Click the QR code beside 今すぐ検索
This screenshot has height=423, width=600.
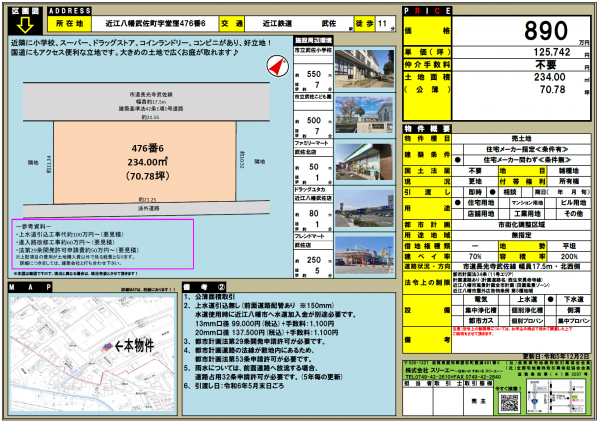click(509, 403)
